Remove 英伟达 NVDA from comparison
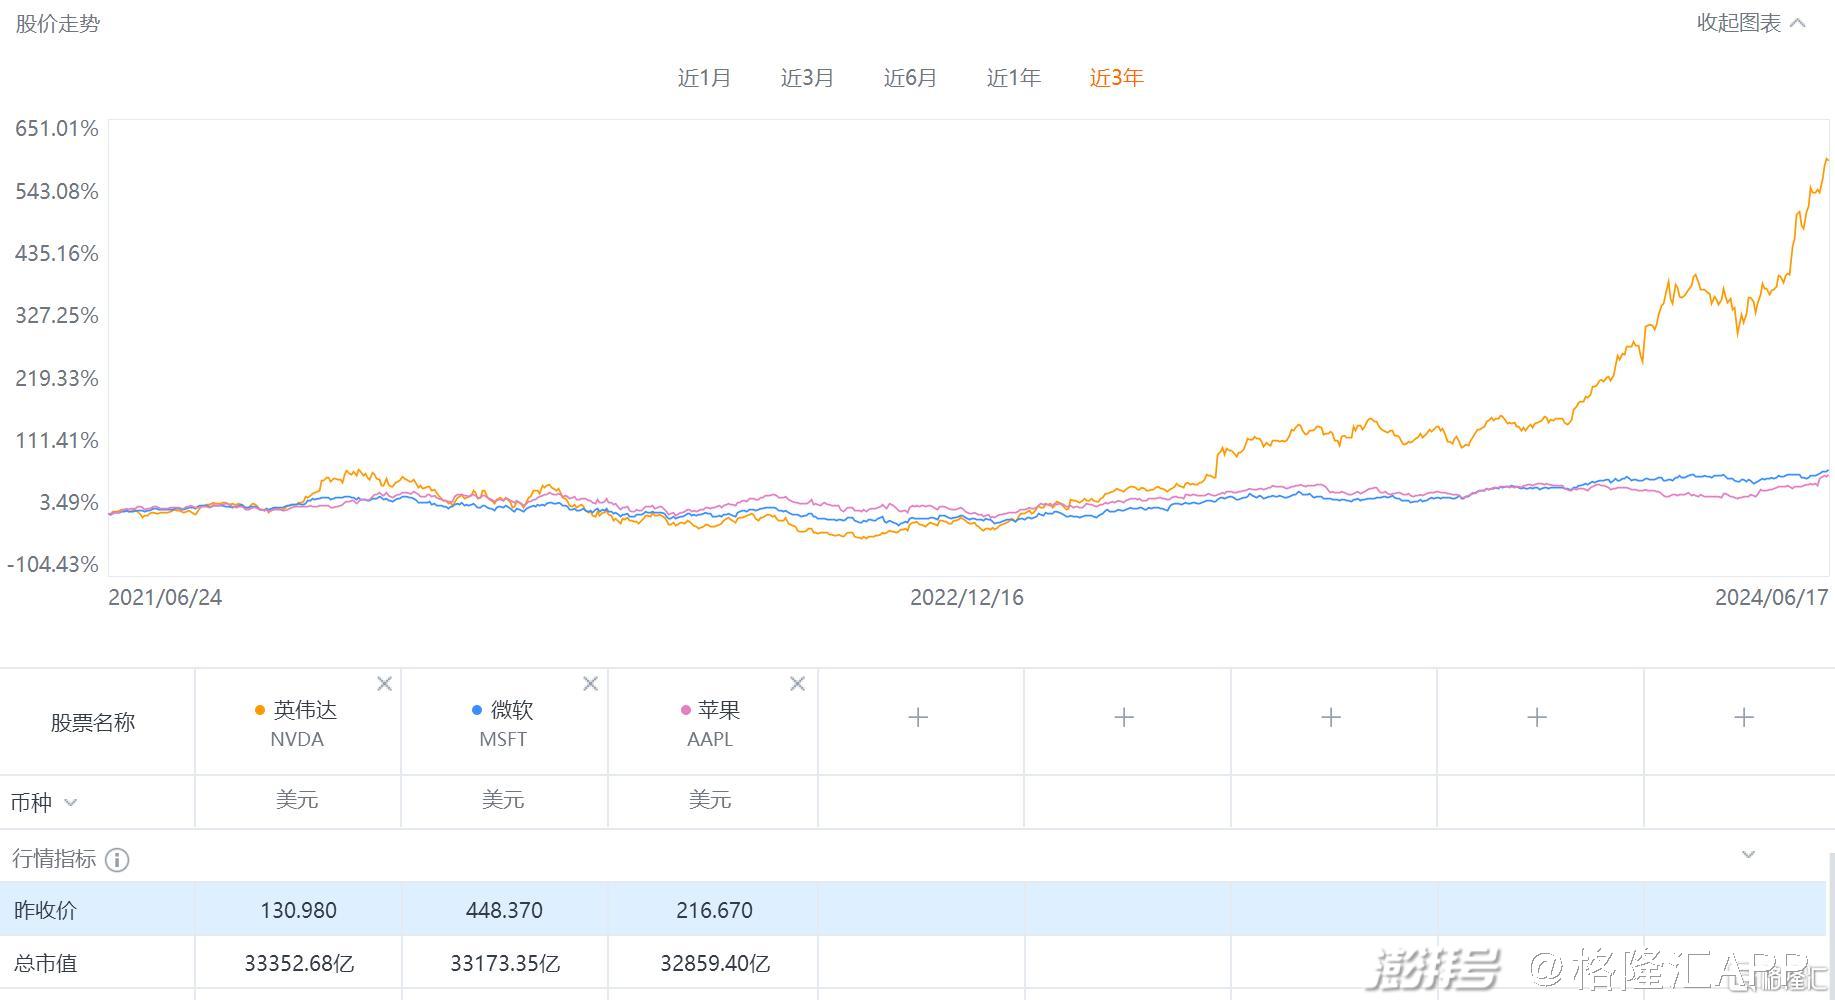Viewport: 1835px width, 1000px height. click(384, 684)
